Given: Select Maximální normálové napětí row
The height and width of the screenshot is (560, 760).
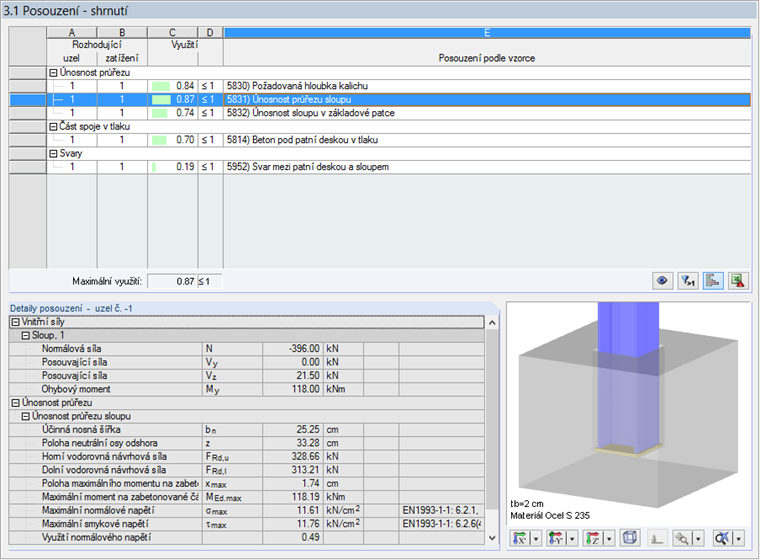Looking at the screenshot, I should pyautogui.click(x=247, y=511).
